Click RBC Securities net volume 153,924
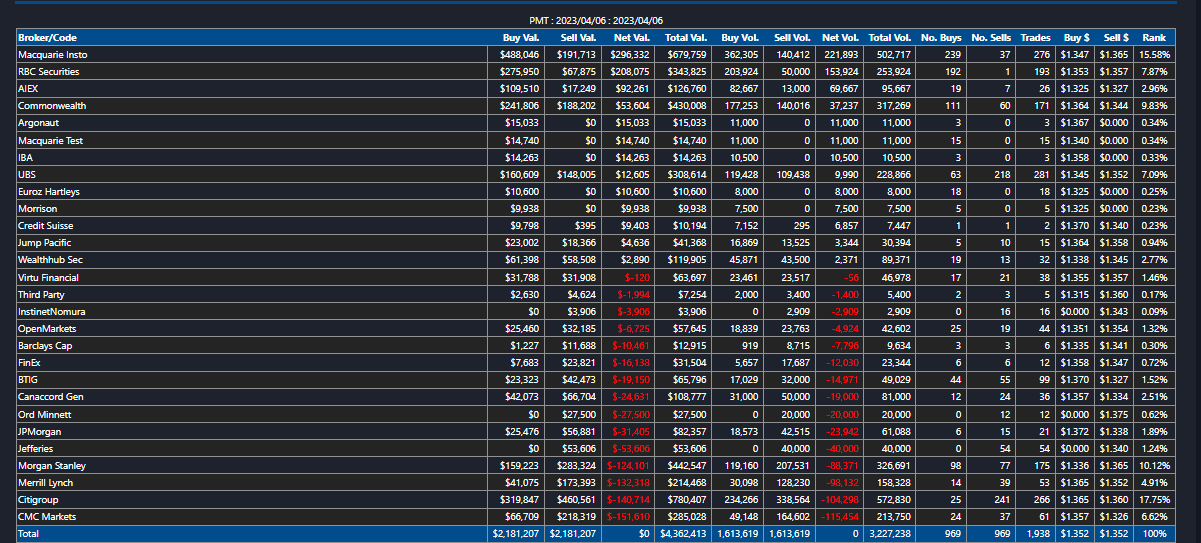This screenshot has width=1201, height=543. (842, 71)
